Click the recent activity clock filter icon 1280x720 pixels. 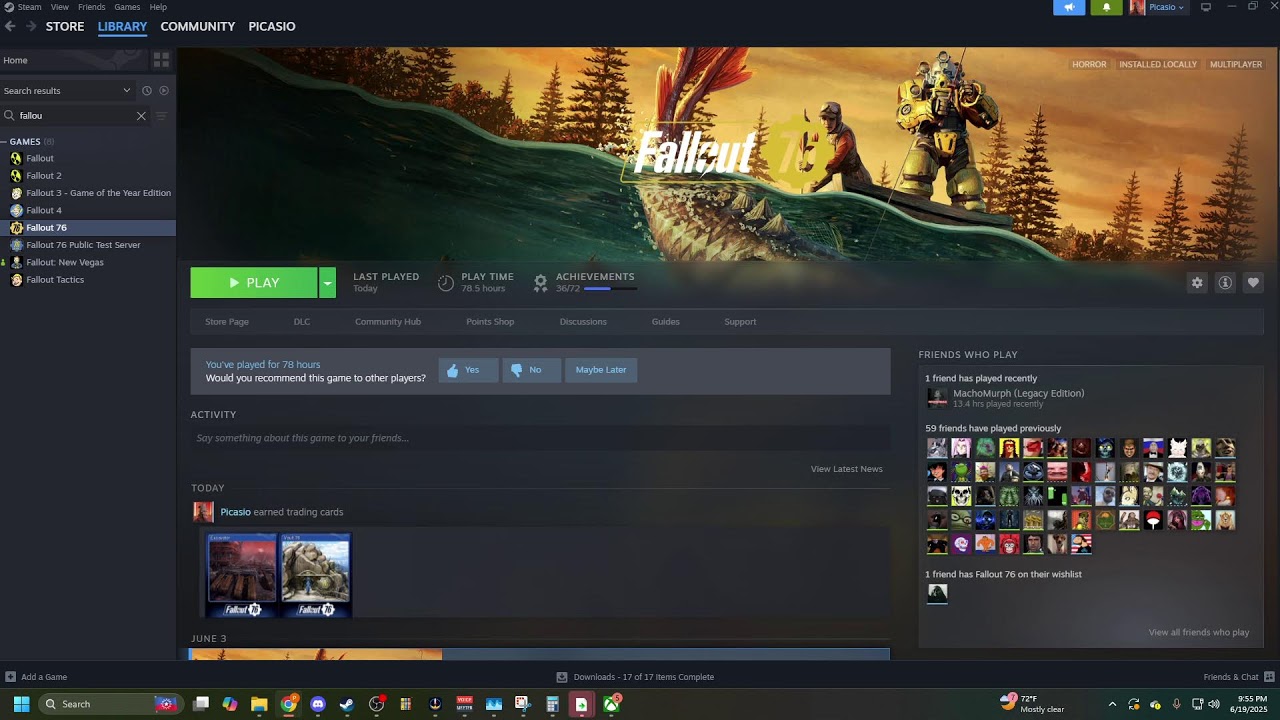[147, 90]
